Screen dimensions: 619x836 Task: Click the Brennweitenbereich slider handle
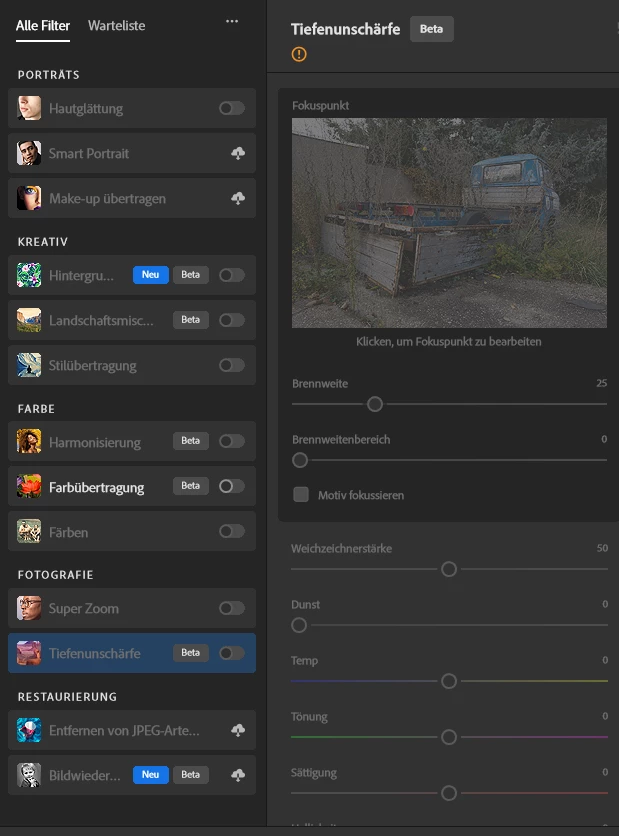pyautogui.click(x=300, y=460)
